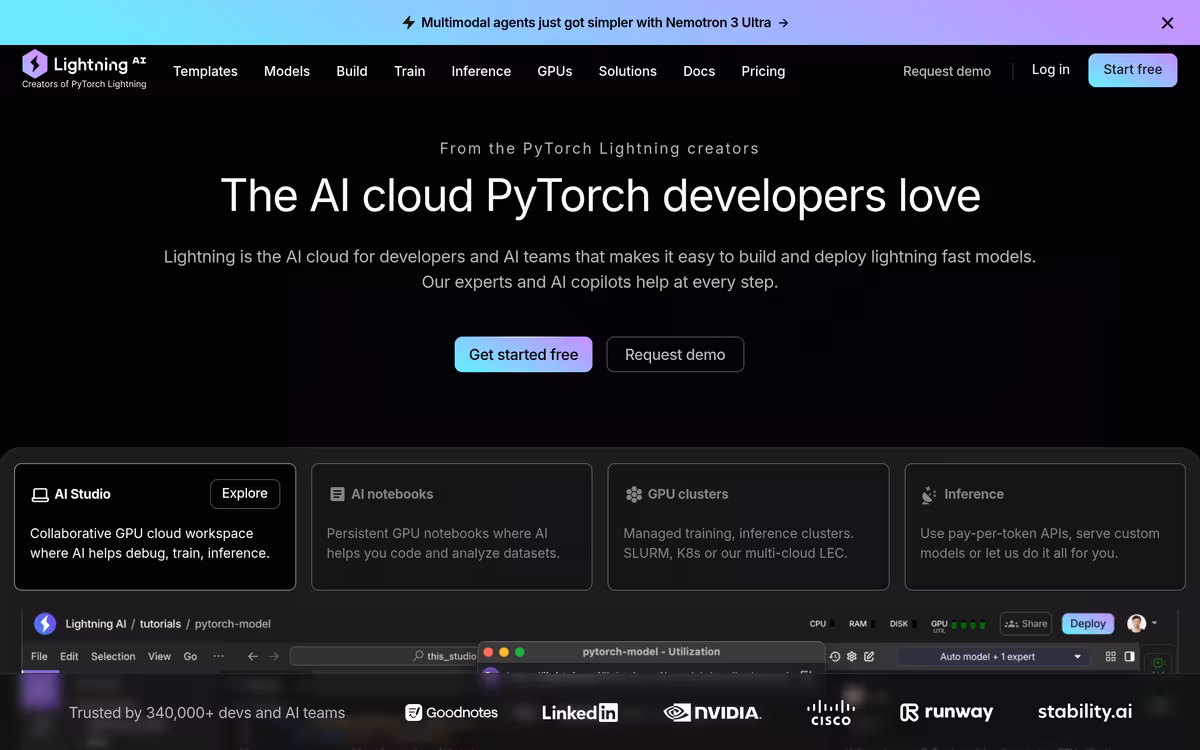Click the layout grid icon

(x=1111, y=657)
